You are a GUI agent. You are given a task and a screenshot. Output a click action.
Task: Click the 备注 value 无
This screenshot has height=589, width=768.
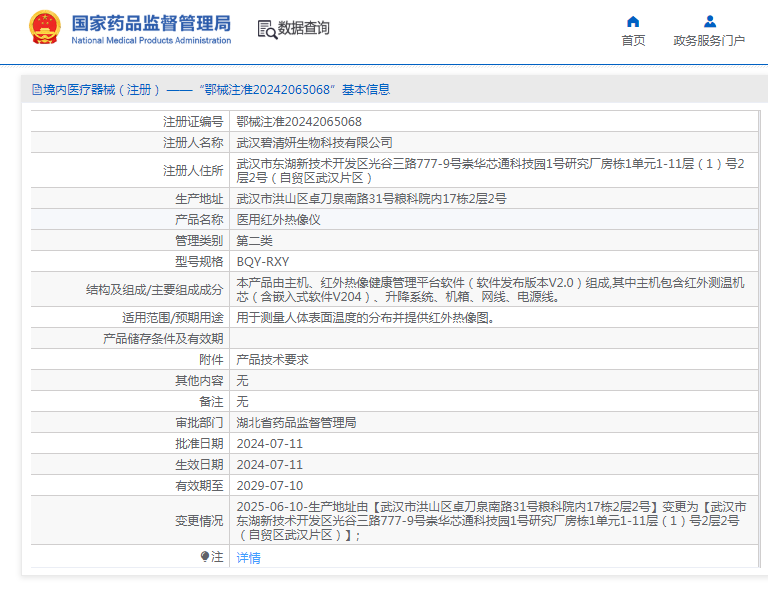[242, 402]
